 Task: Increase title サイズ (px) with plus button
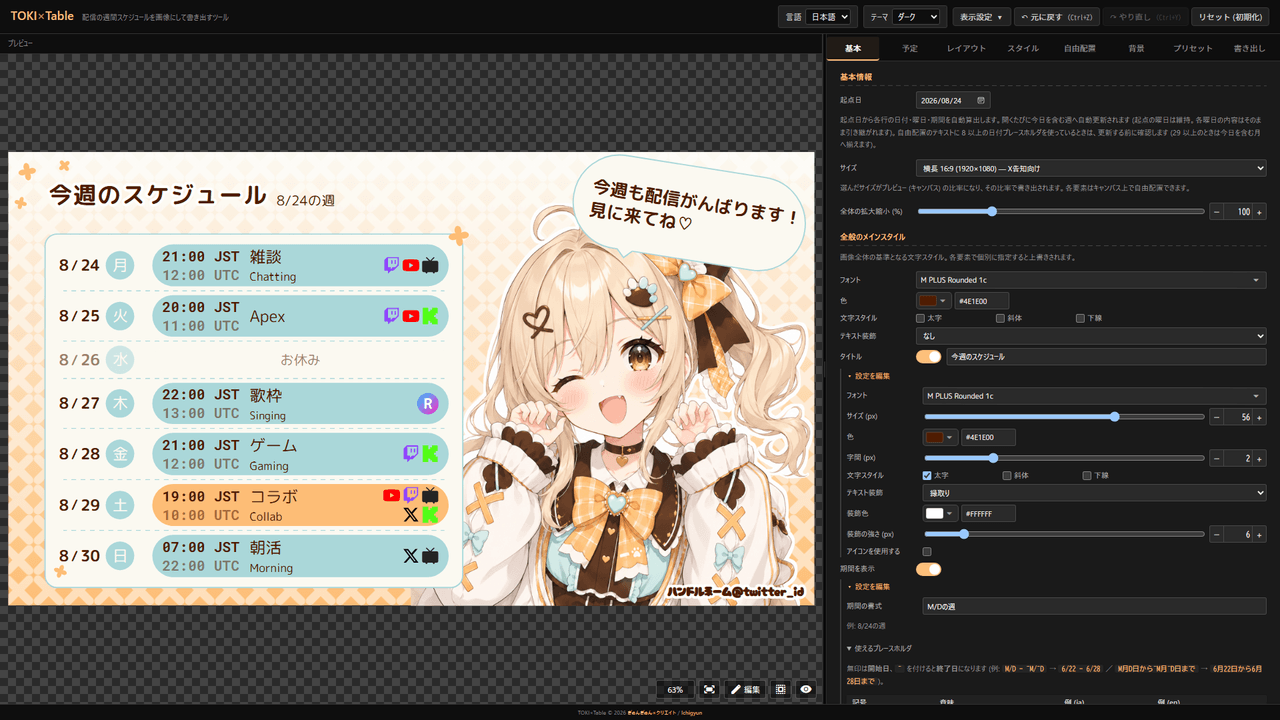pos(1260,417)
